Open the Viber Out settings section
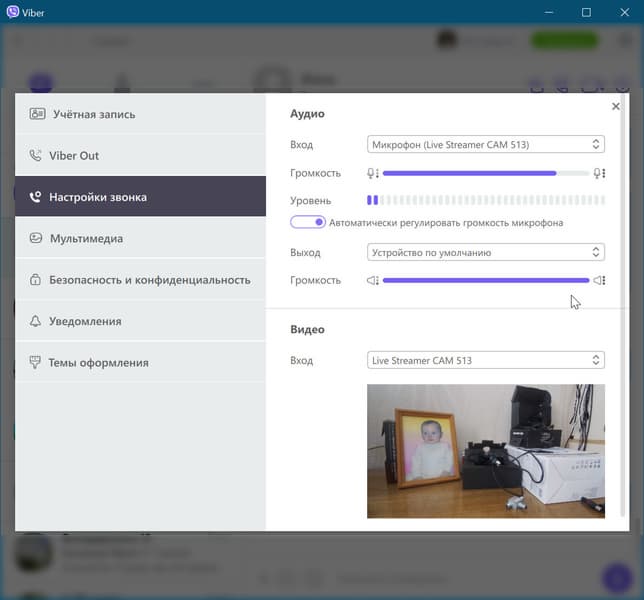Image resolution: width=644 pixels, height=600 pixels. click(140, 156)
